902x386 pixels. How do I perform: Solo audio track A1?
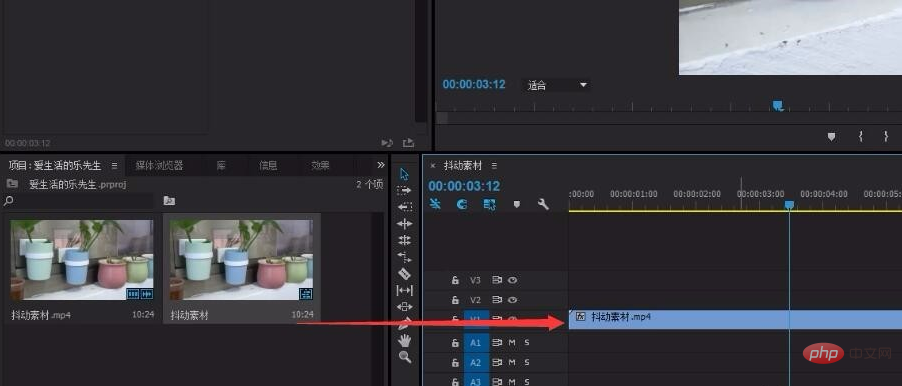[x=527, y=343]
